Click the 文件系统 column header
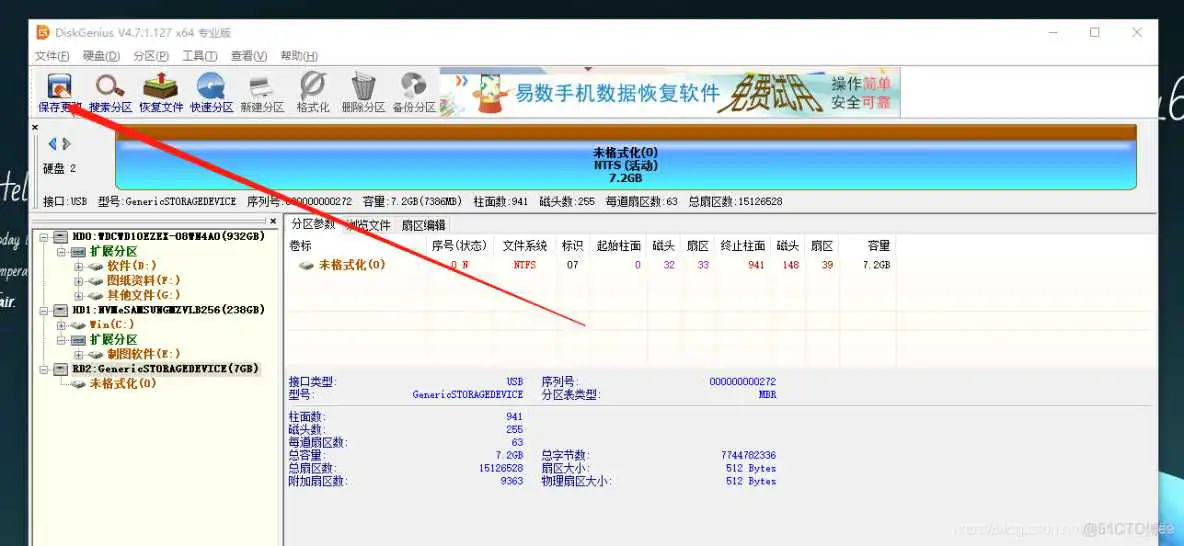The width and height of the screenshot is (1184, 546). [525, 245]
